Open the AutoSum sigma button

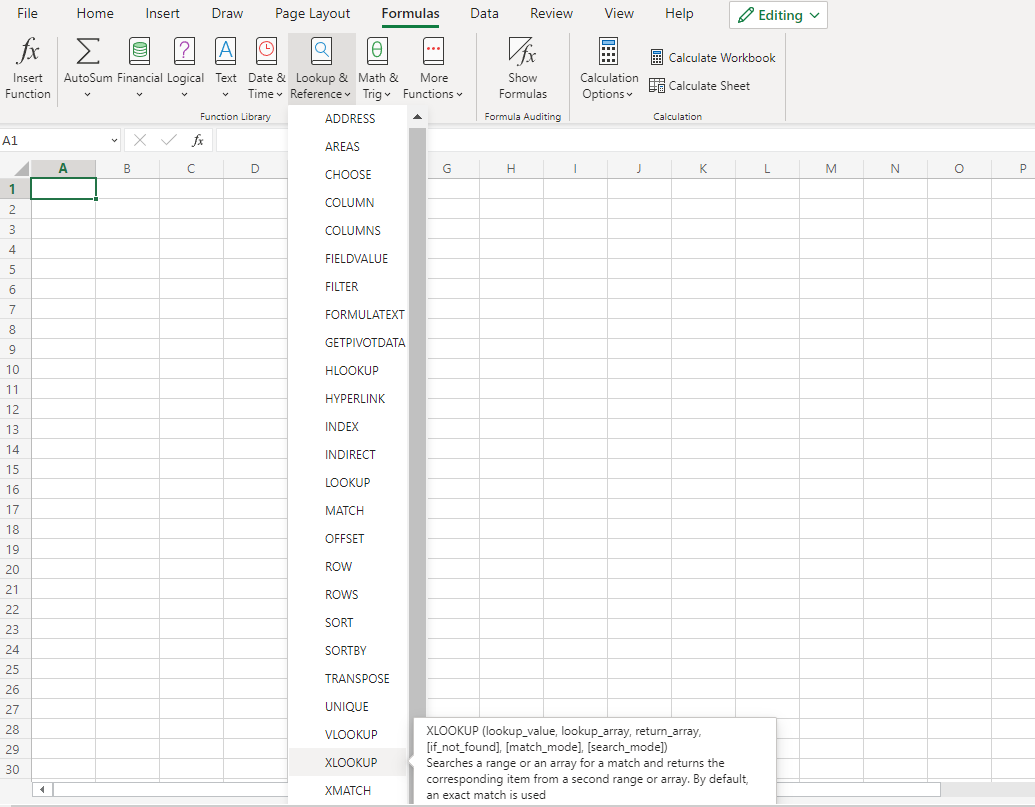click(x=88, y=53)
